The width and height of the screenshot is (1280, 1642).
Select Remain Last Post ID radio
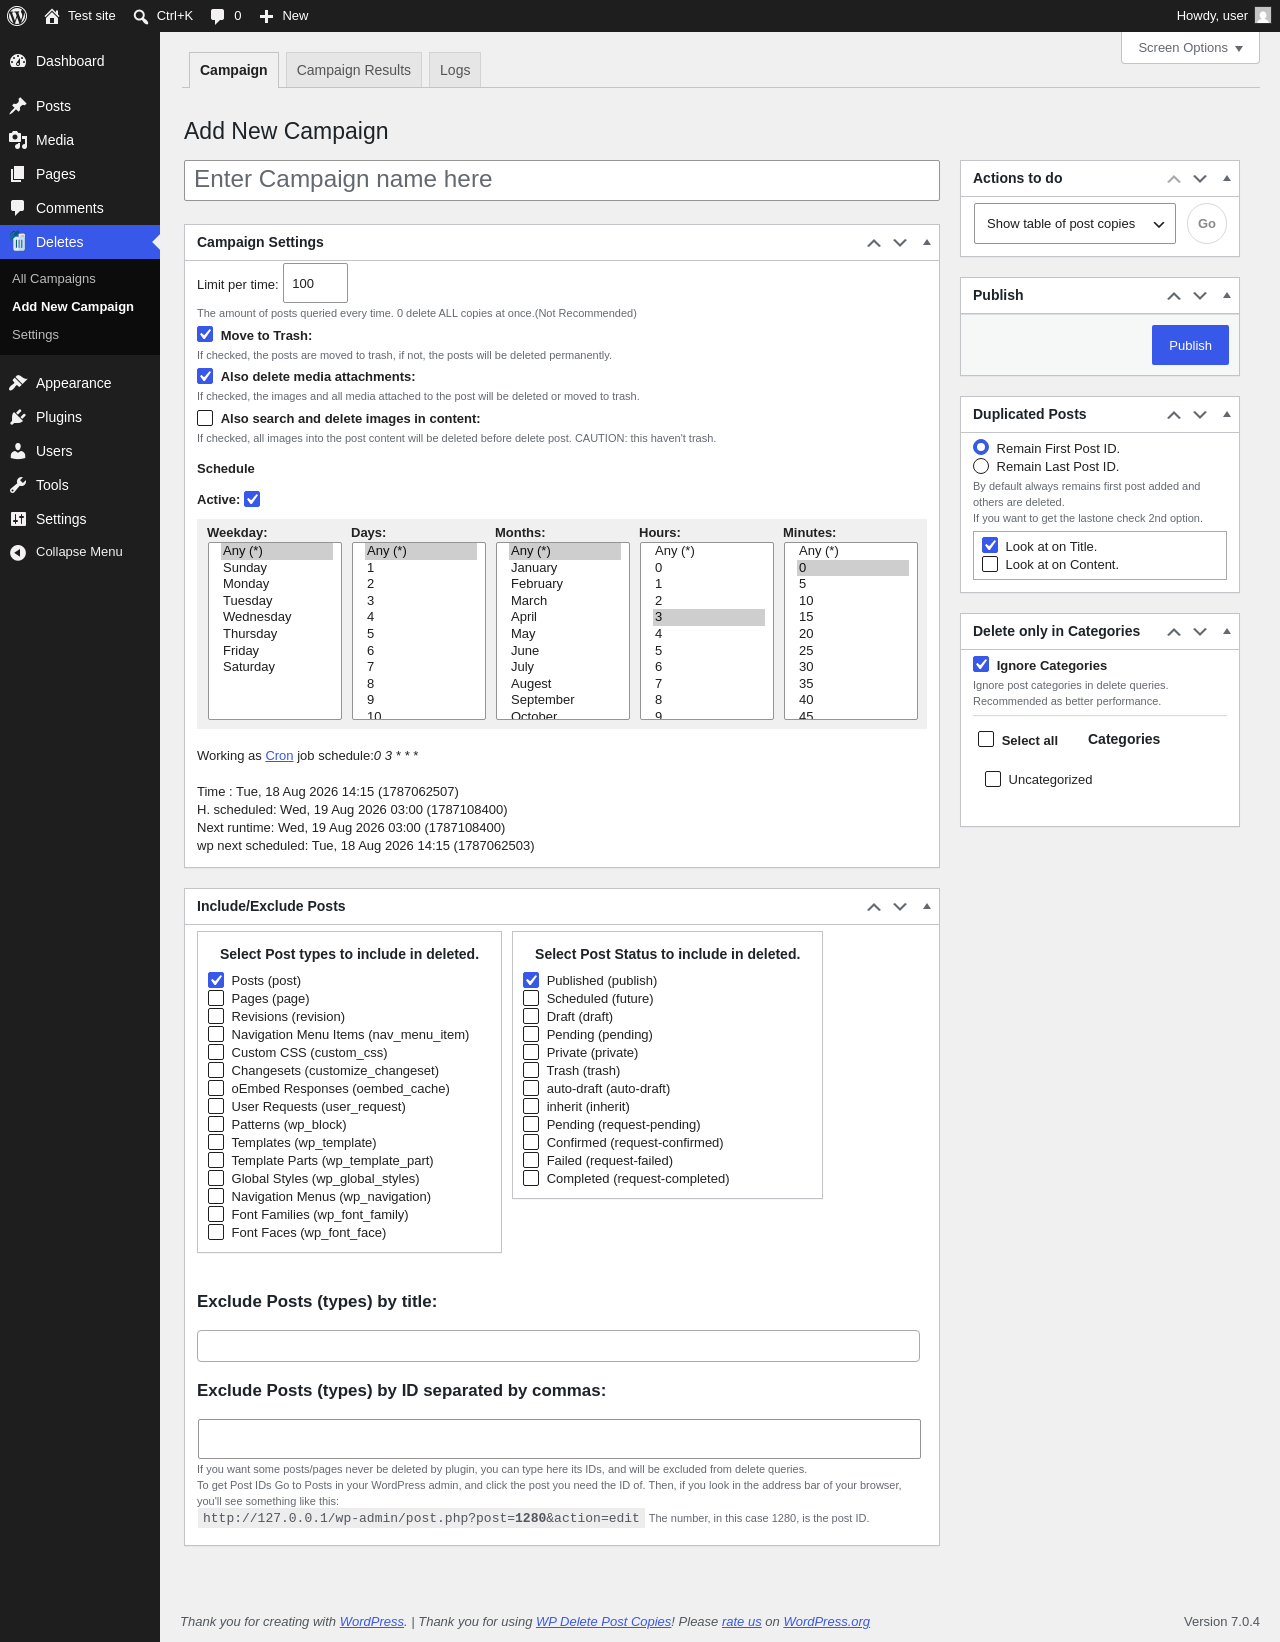981,466
